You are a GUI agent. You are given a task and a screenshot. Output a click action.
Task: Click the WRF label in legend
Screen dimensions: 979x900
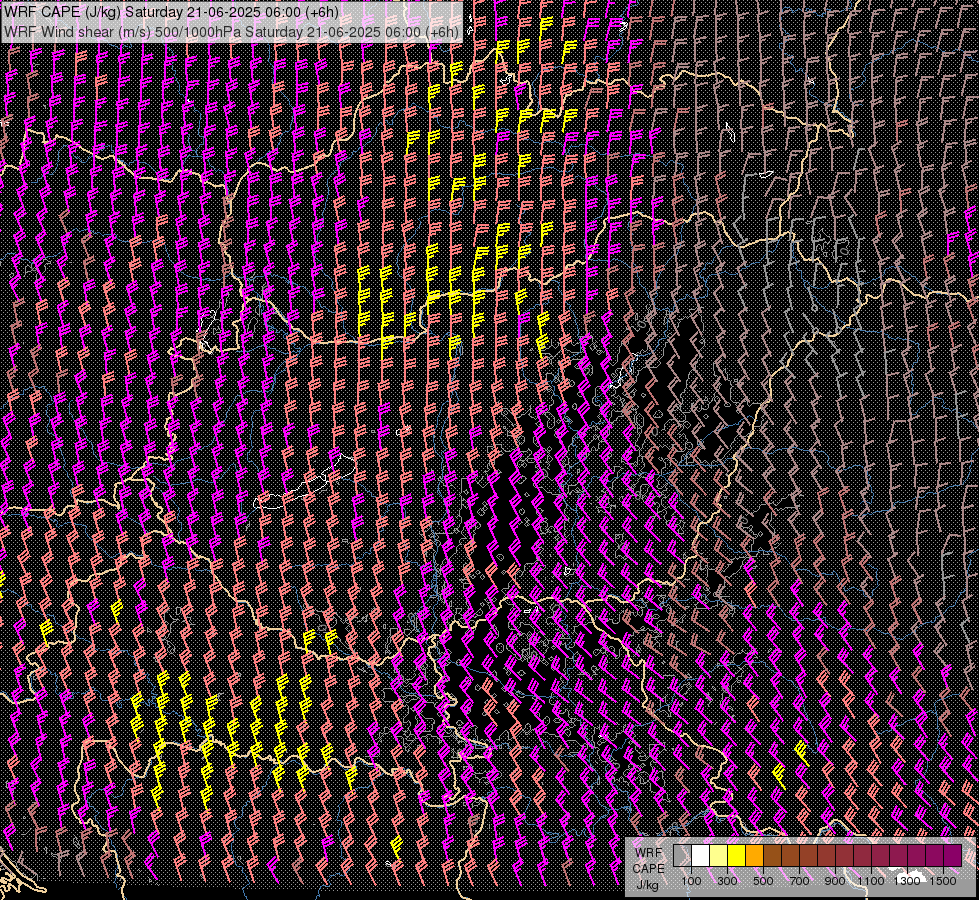click(648, 853)
